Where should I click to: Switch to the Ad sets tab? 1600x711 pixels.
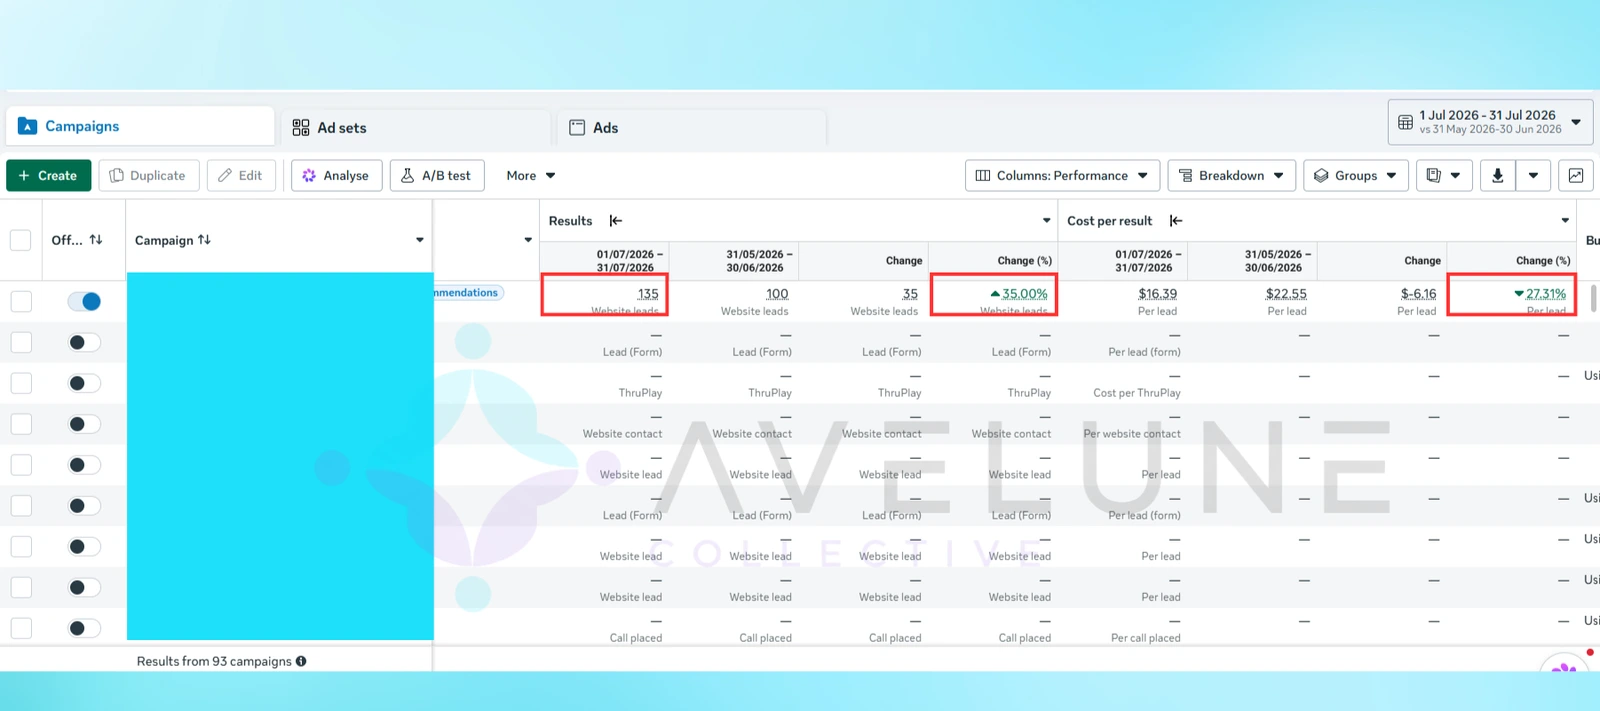[415, 127]
